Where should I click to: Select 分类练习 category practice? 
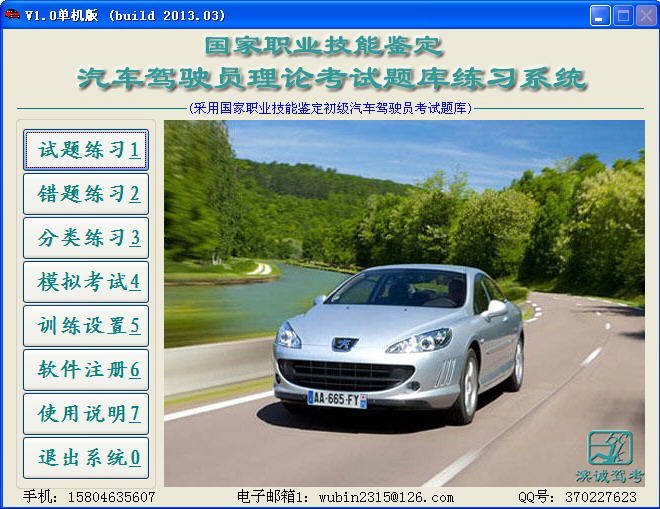87,238
